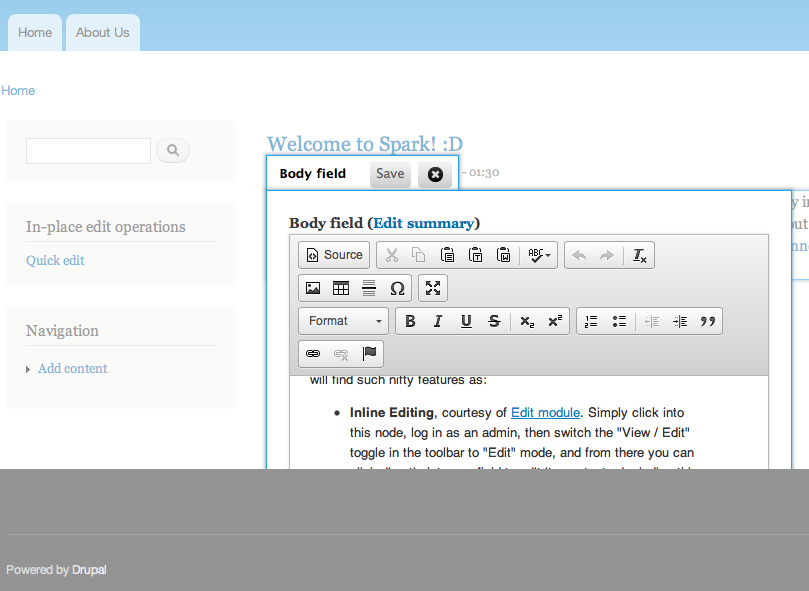This screenshot has height=591, width=809.
Task: Click the Increase Indent icon
Action: [x=679, y=321]
